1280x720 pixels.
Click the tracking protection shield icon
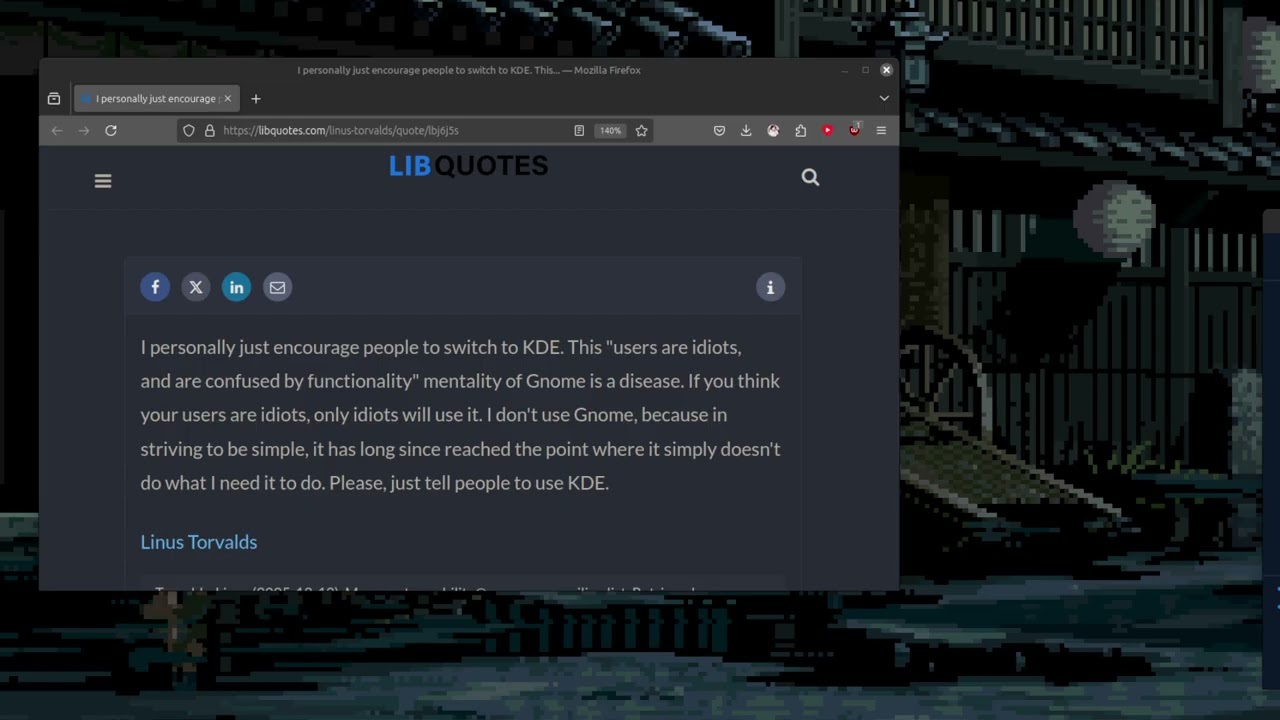pos(188,130)
